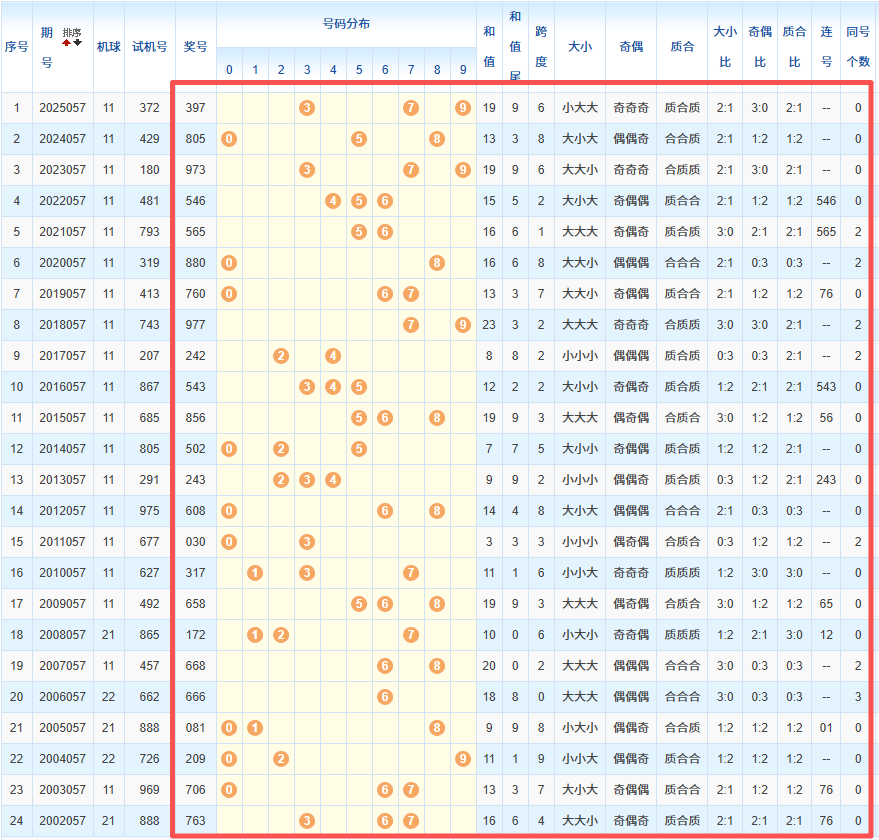The image size is (879, 840).
Task: Open period number 2002057 in last row
Action: pyautogui.click(x=62, y=821)
